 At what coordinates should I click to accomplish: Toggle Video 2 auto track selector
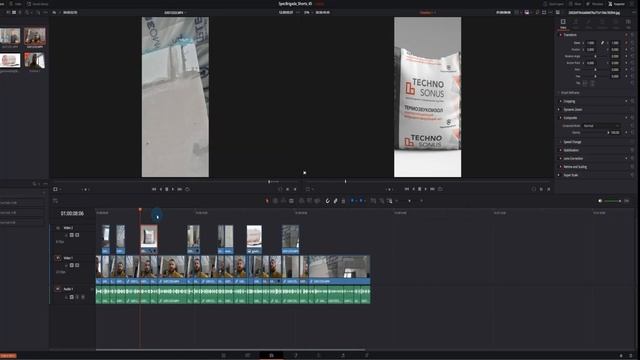click(x=71, y=235)
